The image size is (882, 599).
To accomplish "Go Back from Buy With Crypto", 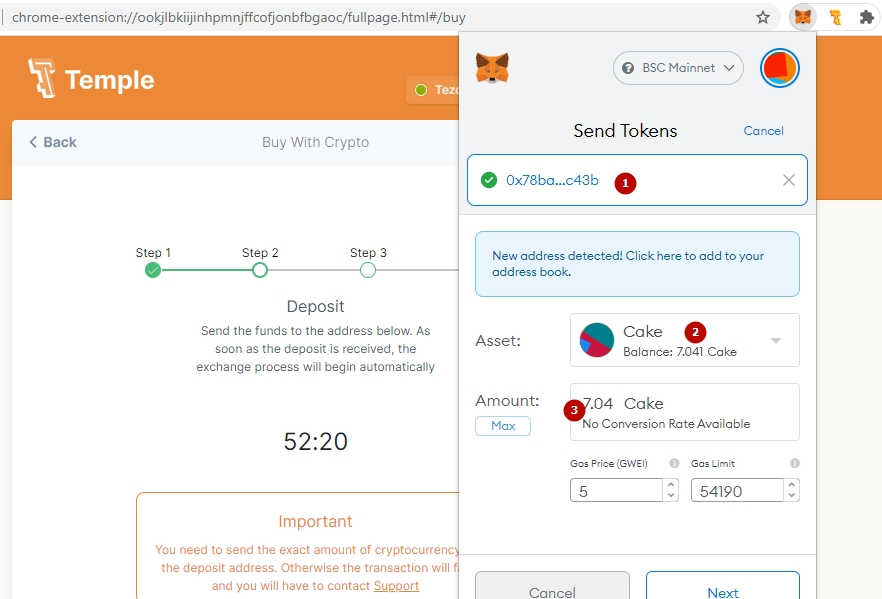I will point(53,142).
